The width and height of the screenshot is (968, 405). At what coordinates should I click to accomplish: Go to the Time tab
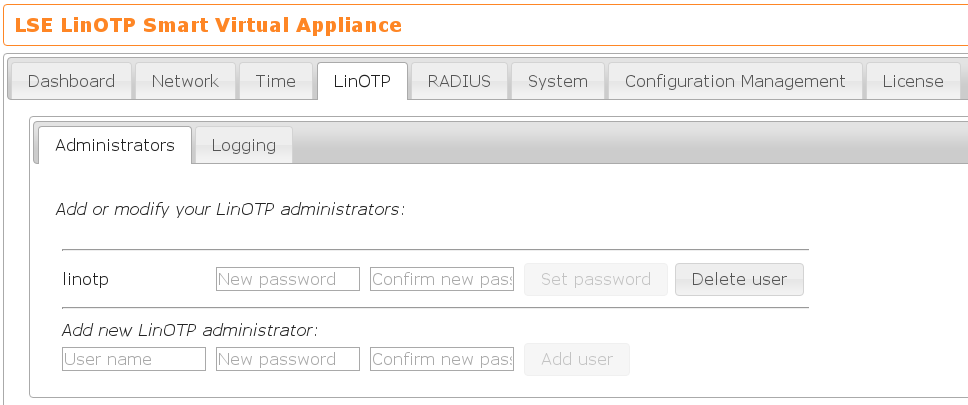(275, 82)
